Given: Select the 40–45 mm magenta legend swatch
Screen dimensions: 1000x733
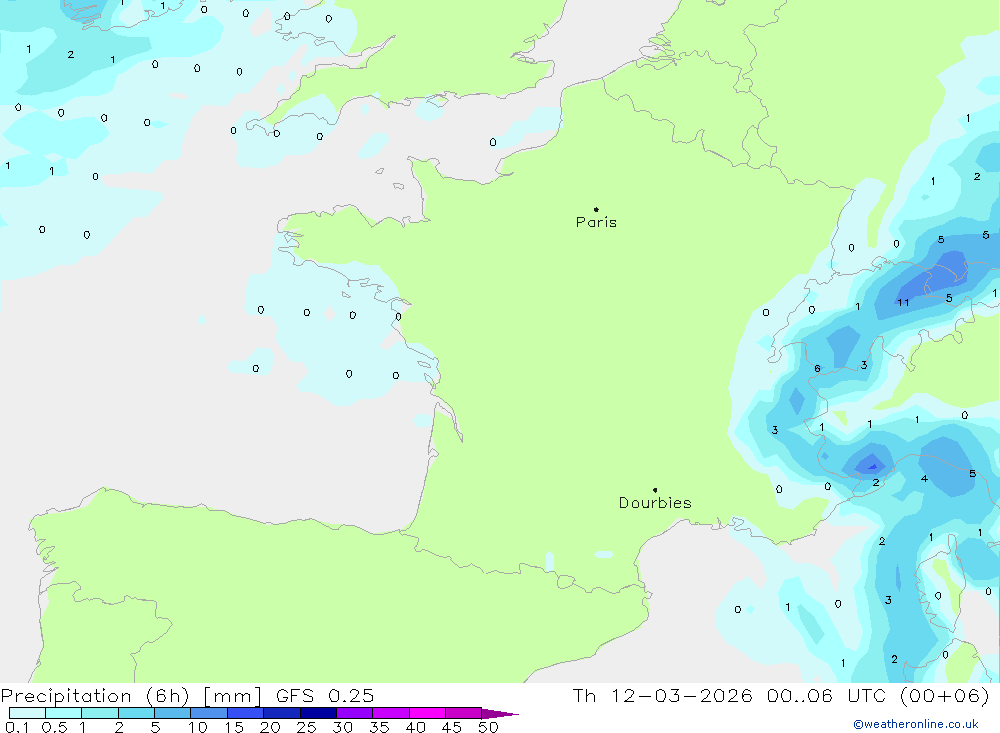Looking at the screenshot, I should 427,713.
